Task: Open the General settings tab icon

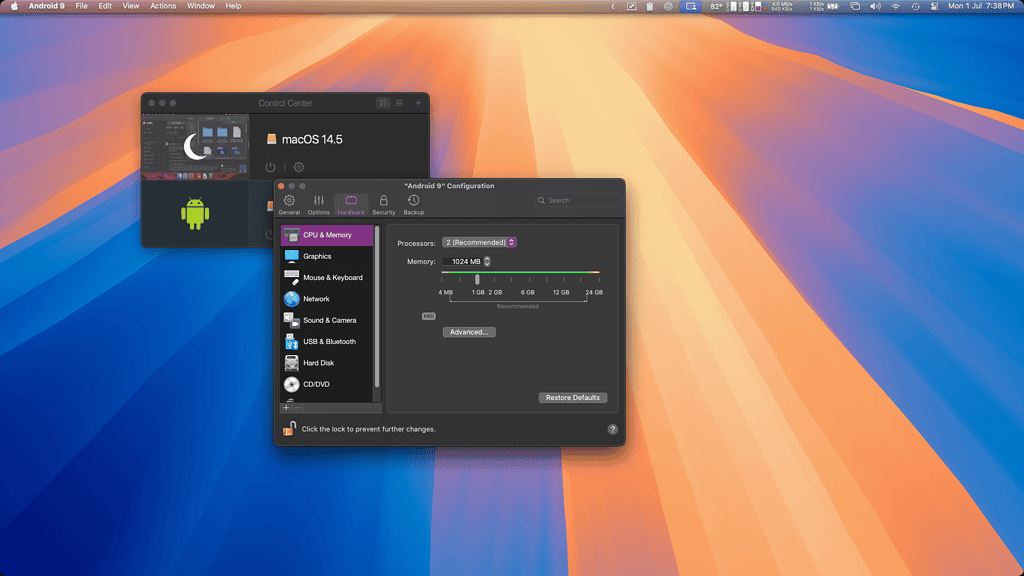Action: tap(289, 204)
